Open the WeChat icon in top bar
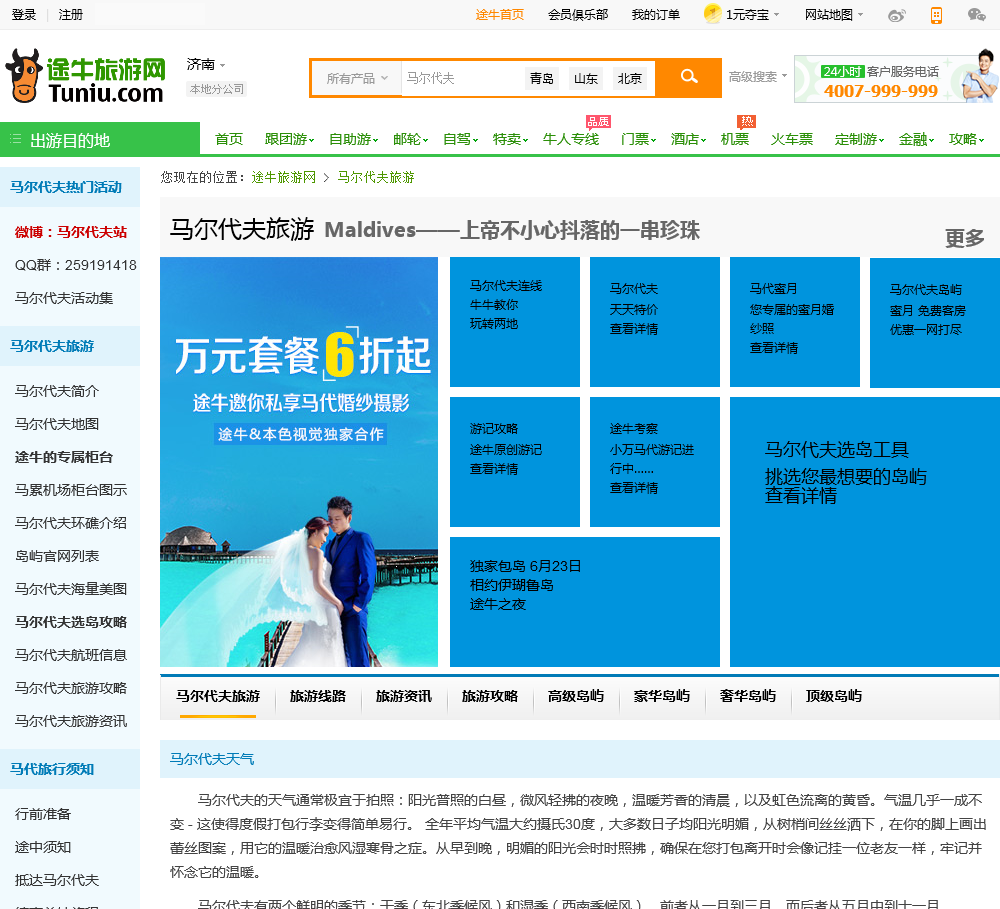The image size is (1000, 909). [976, 15]
